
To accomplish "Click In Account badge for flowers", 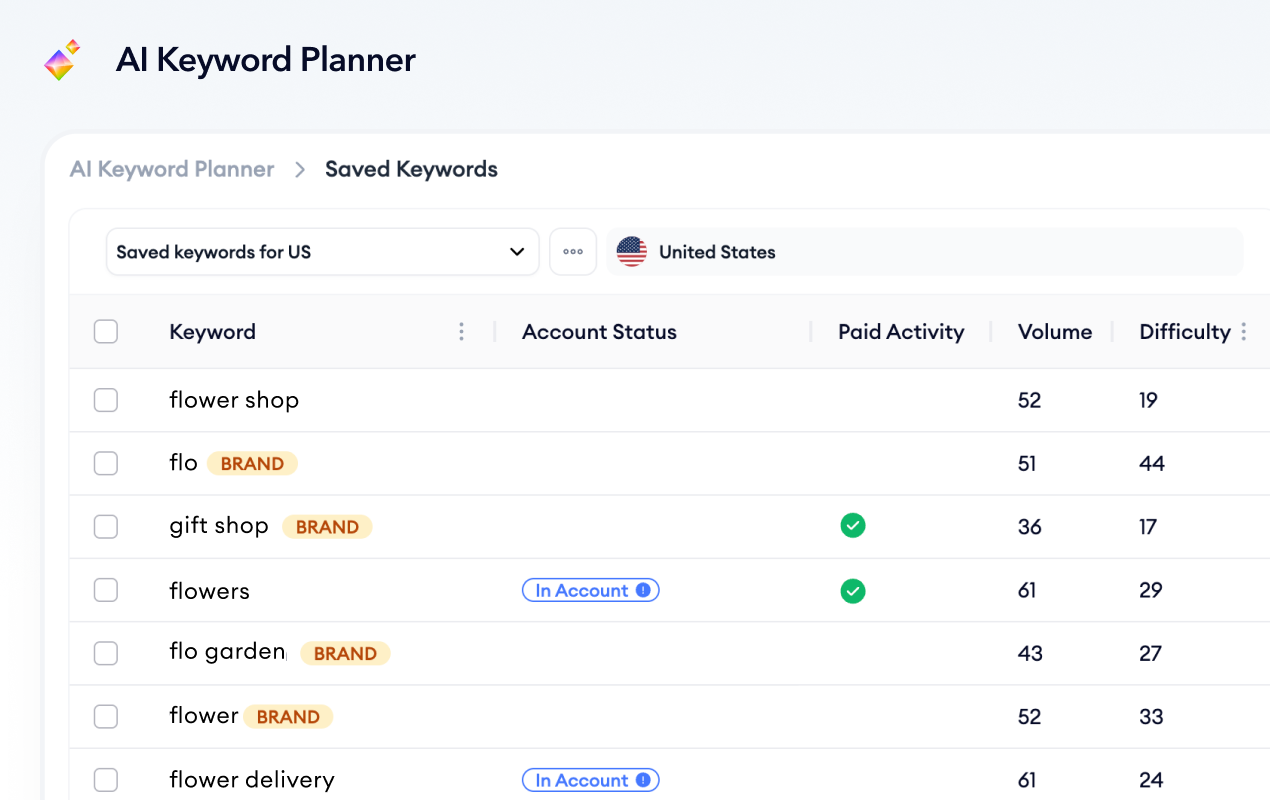I will coord(590,590).
